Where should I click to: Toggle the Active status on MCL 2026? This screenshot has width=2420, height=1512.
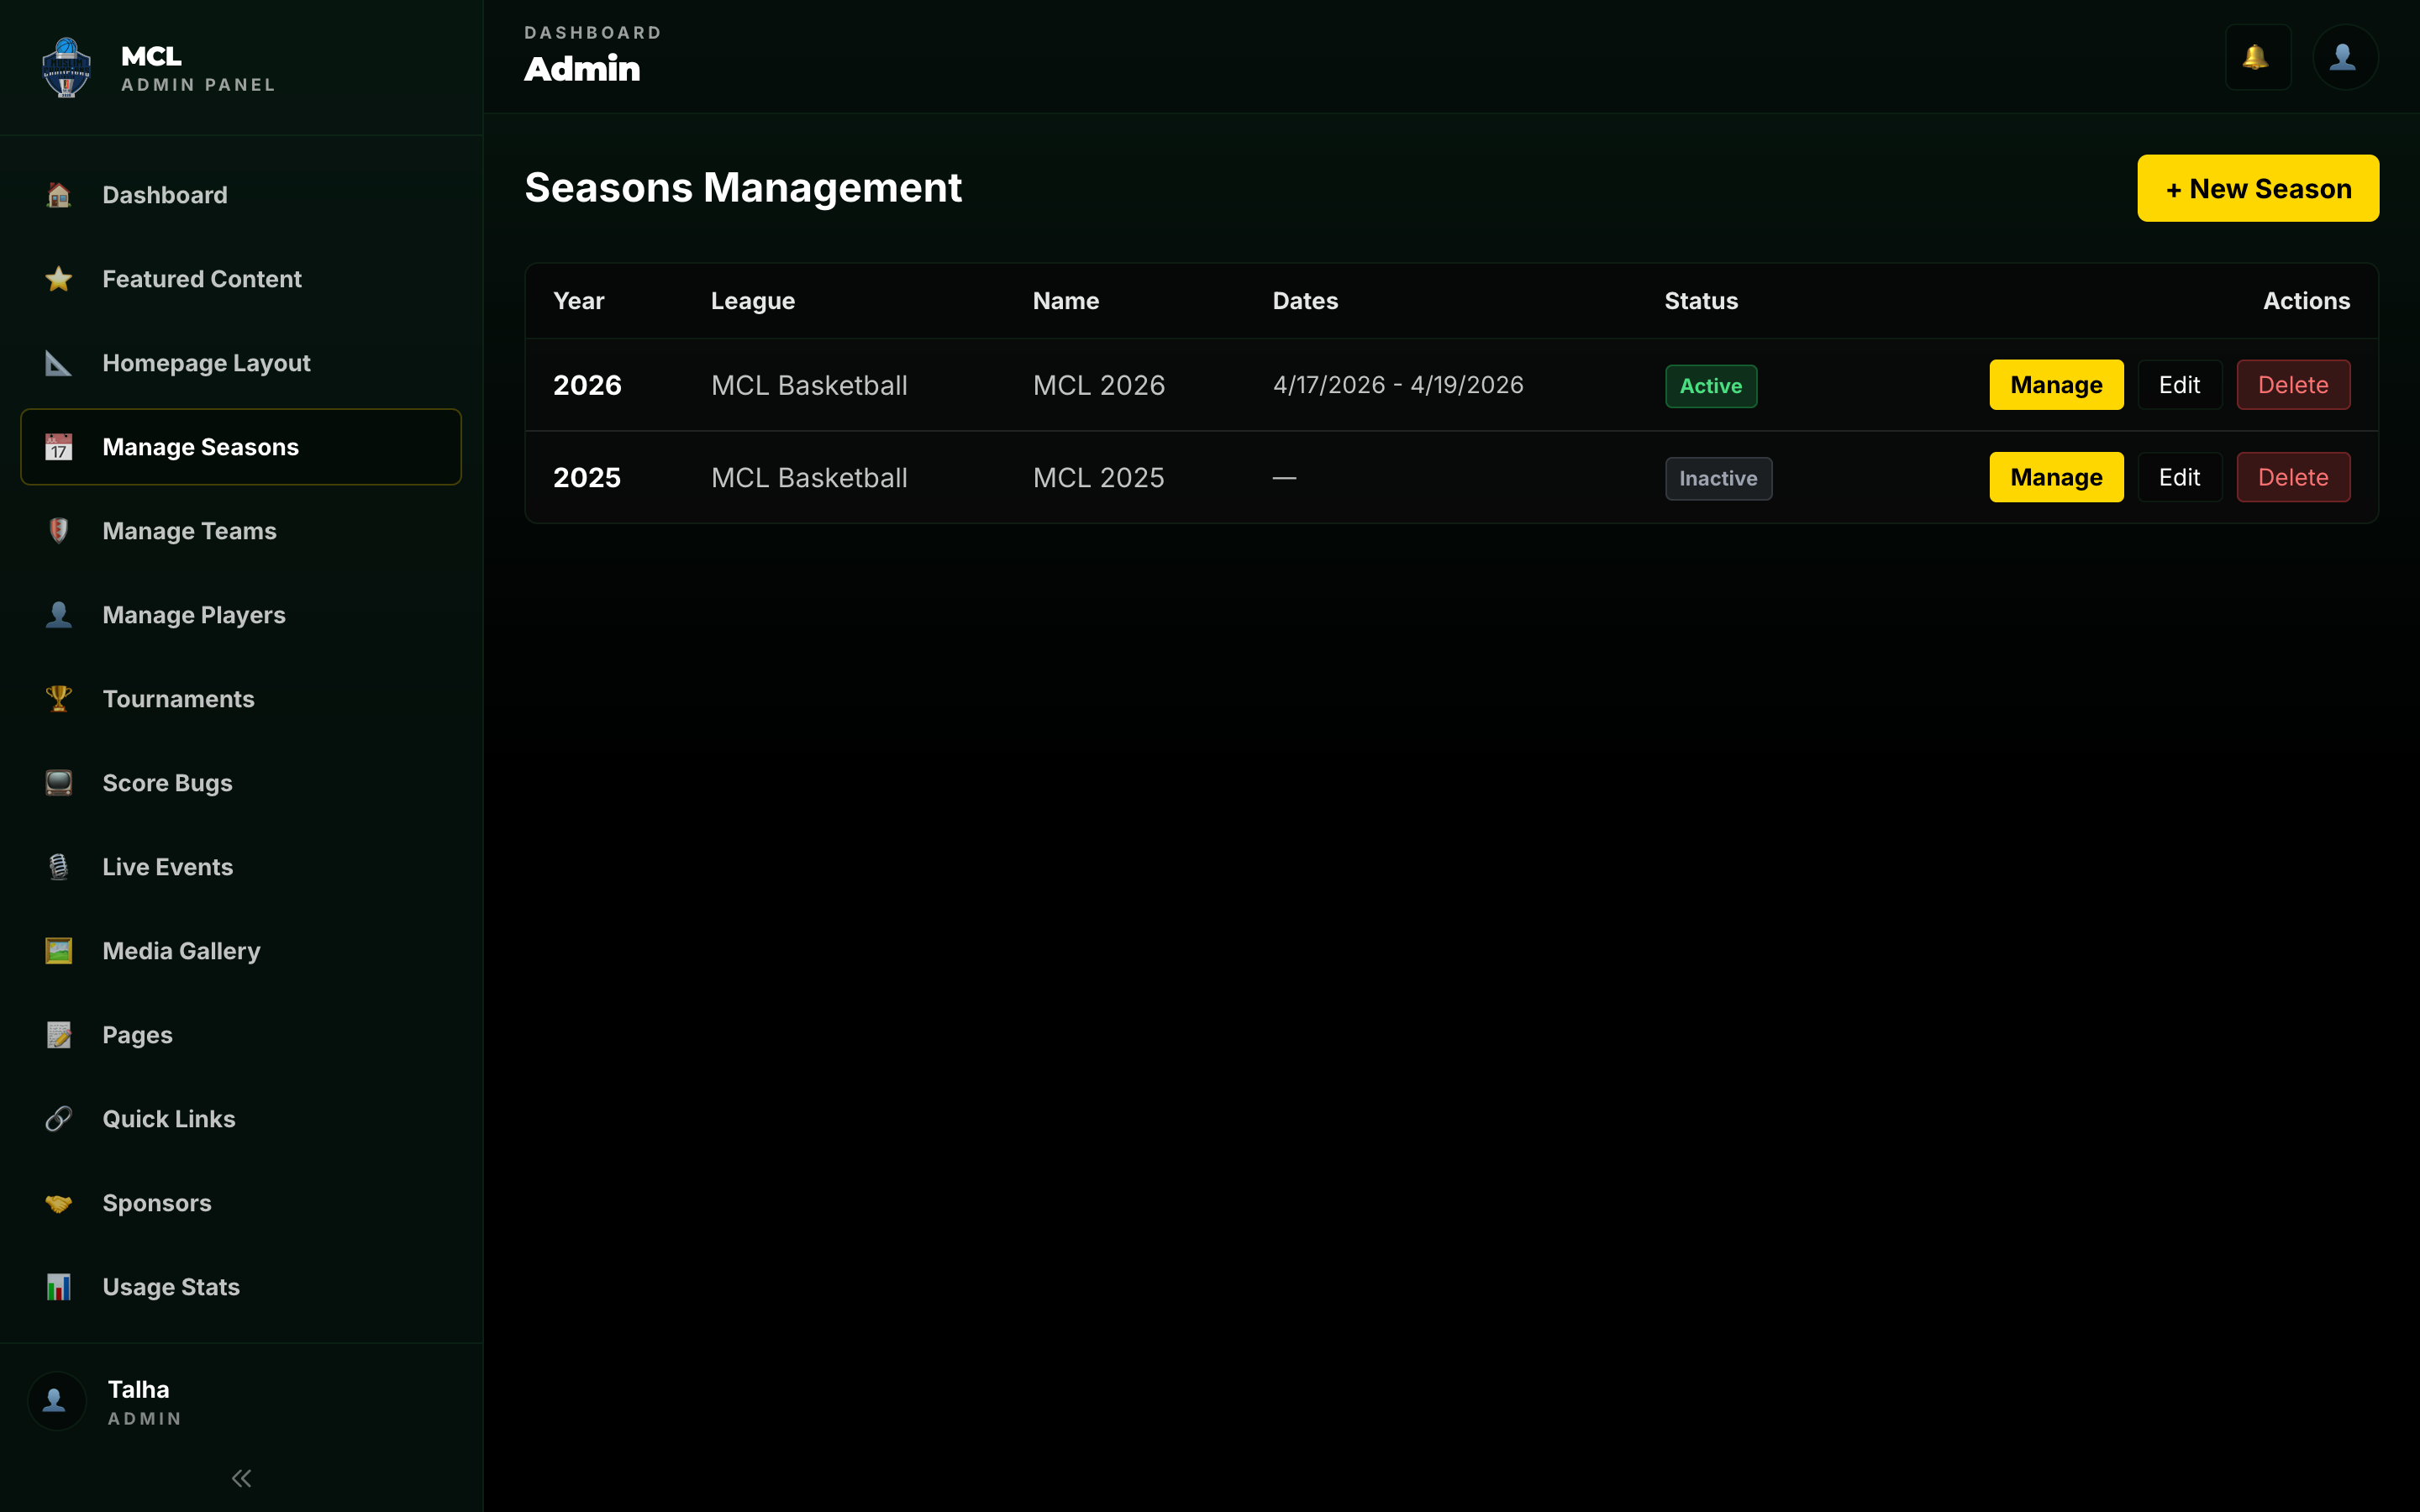tap(1710, 385)
